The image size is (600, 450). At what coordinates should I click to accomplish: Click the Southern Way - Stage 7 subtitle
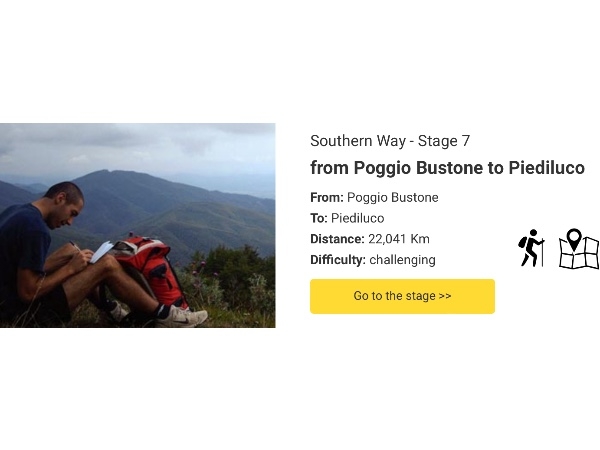[x=383, y=140]
